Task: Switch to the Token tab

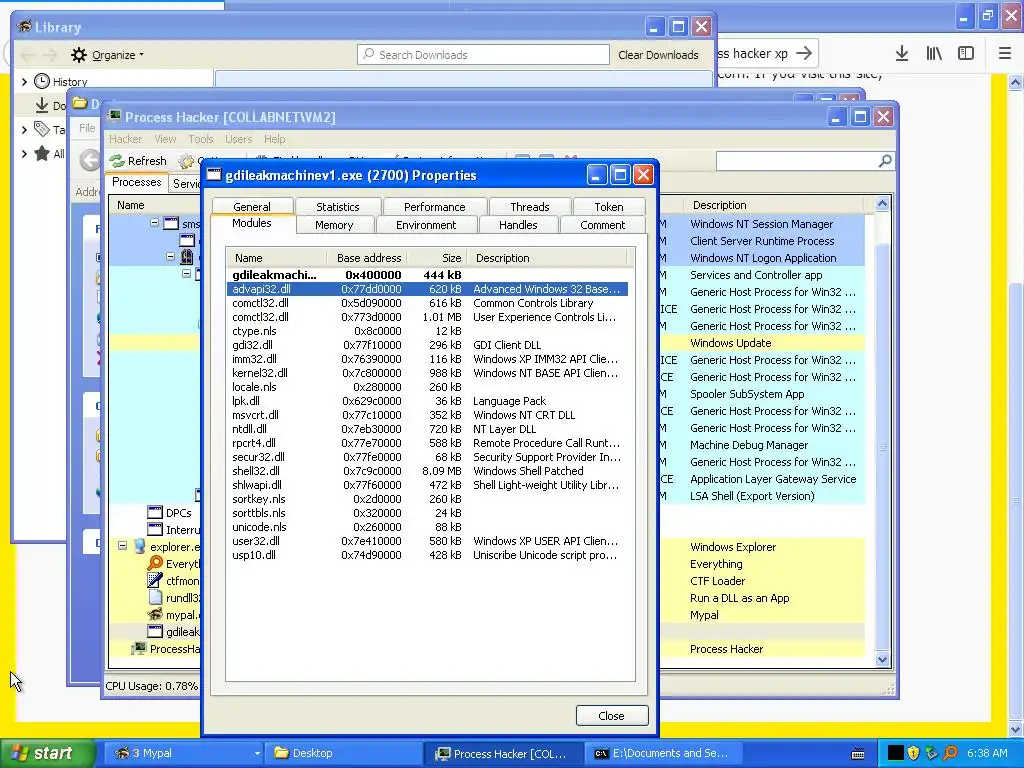Action: [609, 207]
